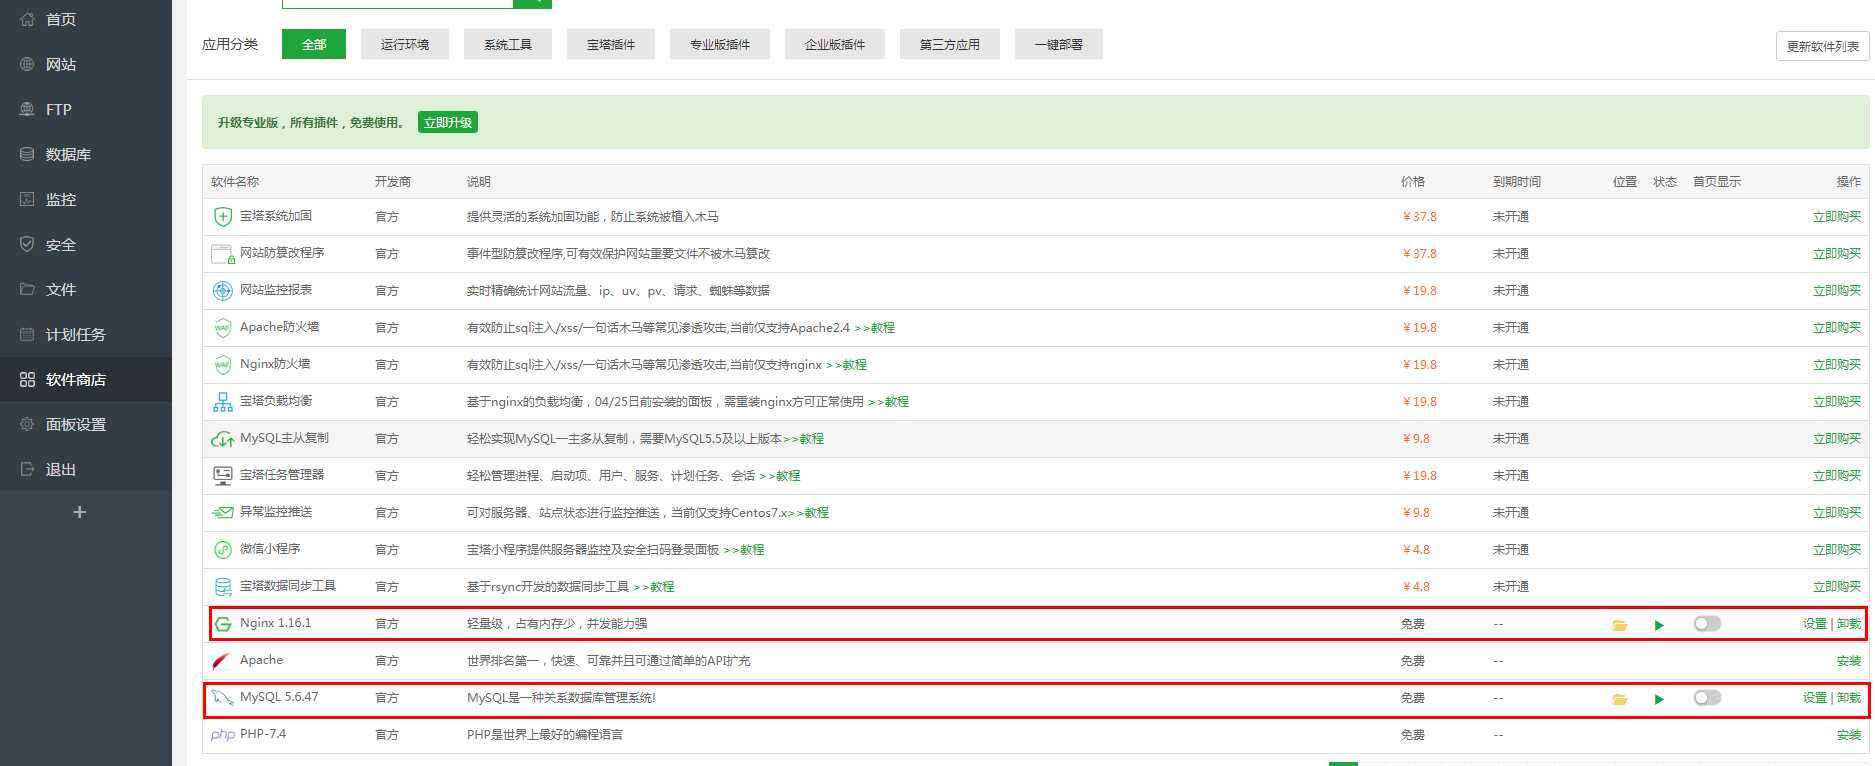
Task: Click Nginx running status play icon
Action: [1659, 625]
